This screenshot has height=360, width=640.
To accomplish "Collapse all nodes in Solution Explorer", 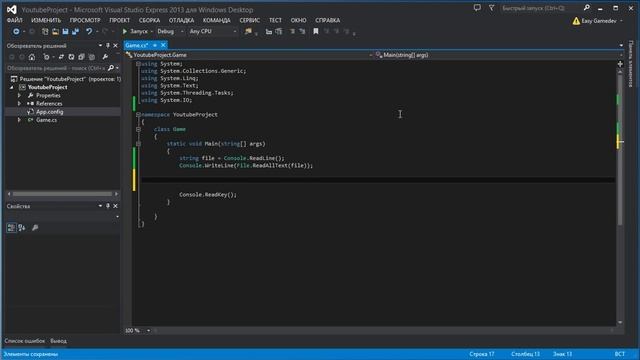I will pos(81,57).
